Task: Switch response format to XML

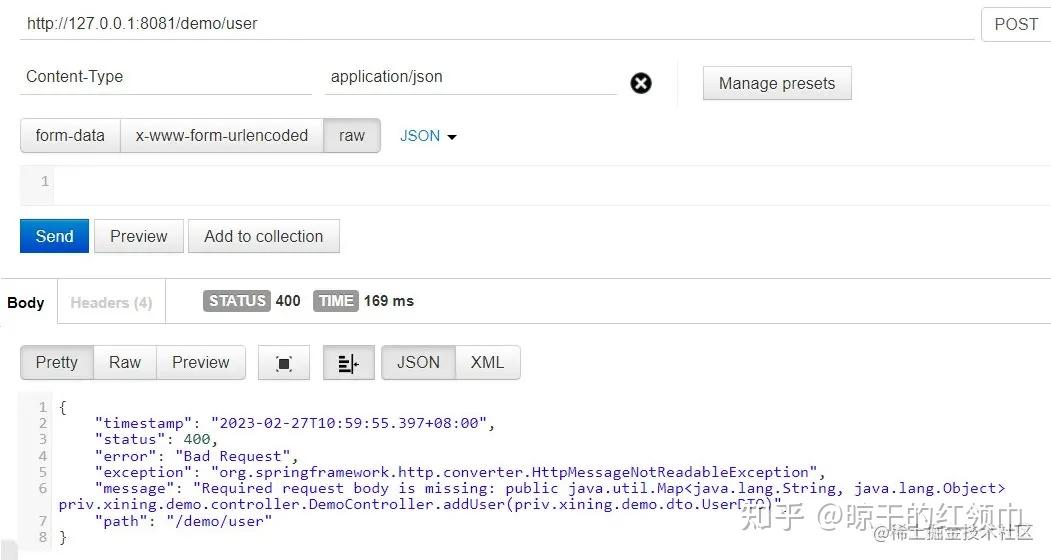Action: tap(487, 363)
